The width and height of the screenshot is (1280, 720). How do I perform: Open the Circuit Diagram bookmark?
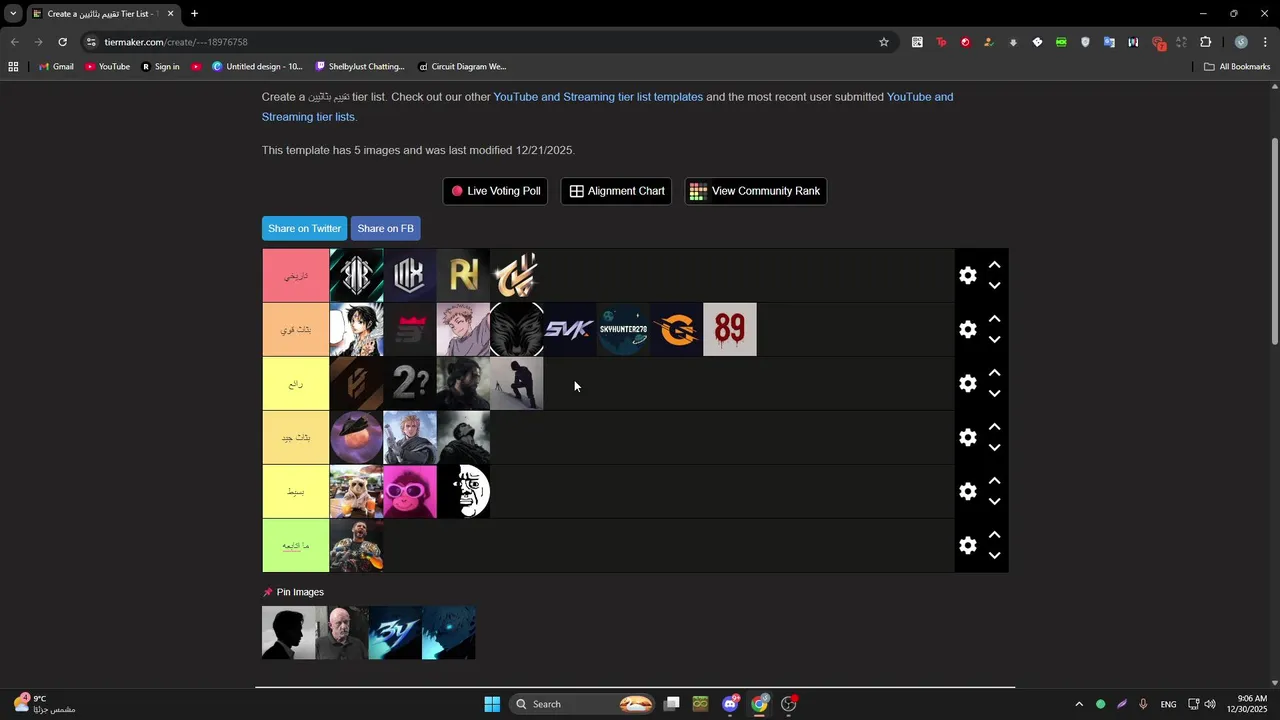click(x=462, y=67)
